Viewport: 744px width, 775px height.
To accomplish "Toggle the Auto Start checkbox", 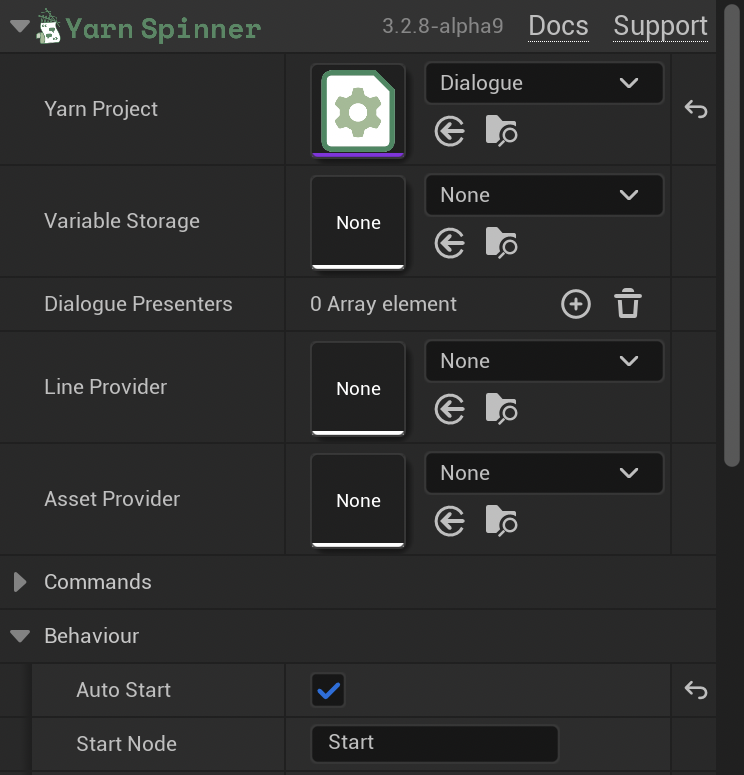I will coord(328,690).
